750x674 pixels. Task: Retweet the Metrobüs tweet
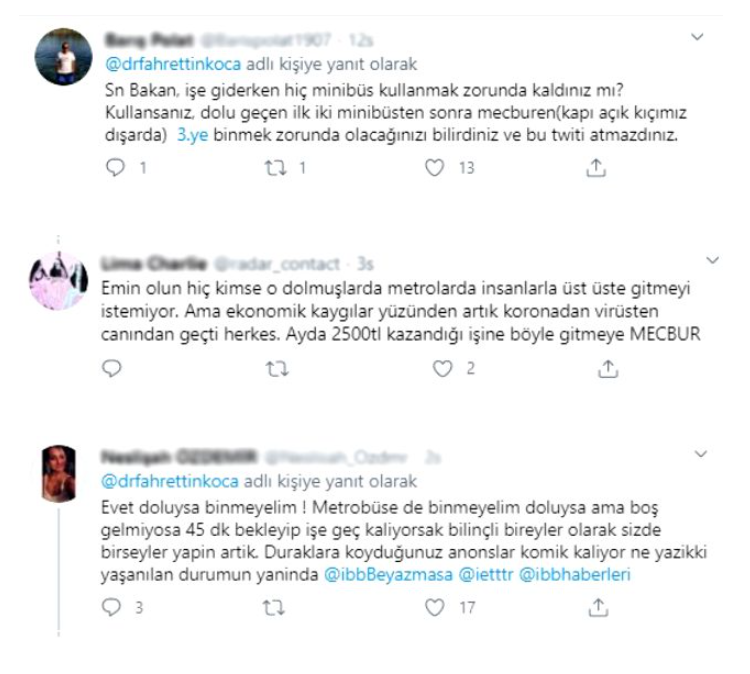point(274,608)
